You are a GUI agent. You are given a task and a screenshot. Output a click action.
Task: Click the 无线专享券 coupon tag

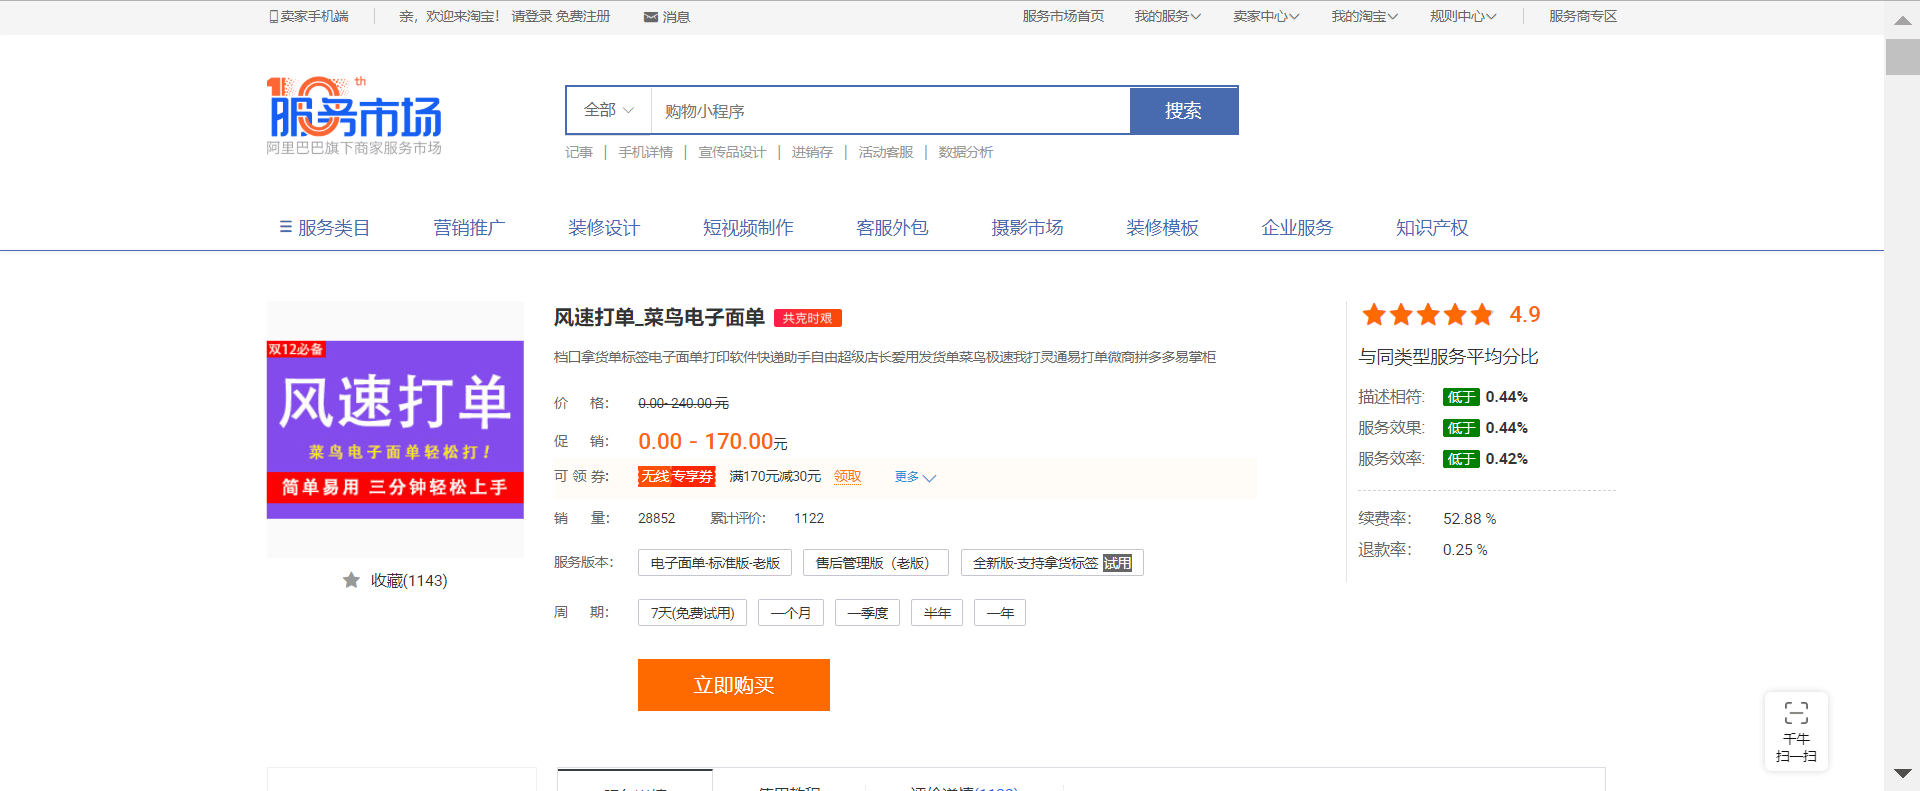(x=677, y=477)
